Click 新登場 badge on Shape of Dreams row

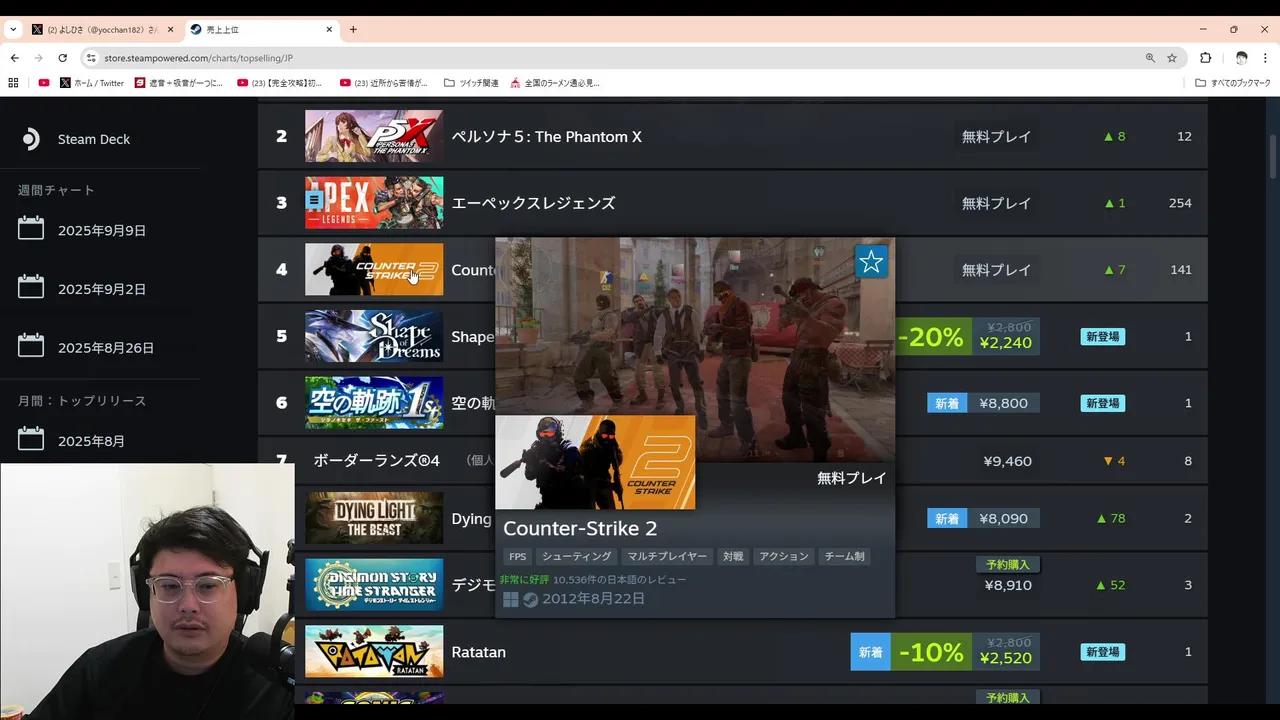click(x=1102, y=337)
